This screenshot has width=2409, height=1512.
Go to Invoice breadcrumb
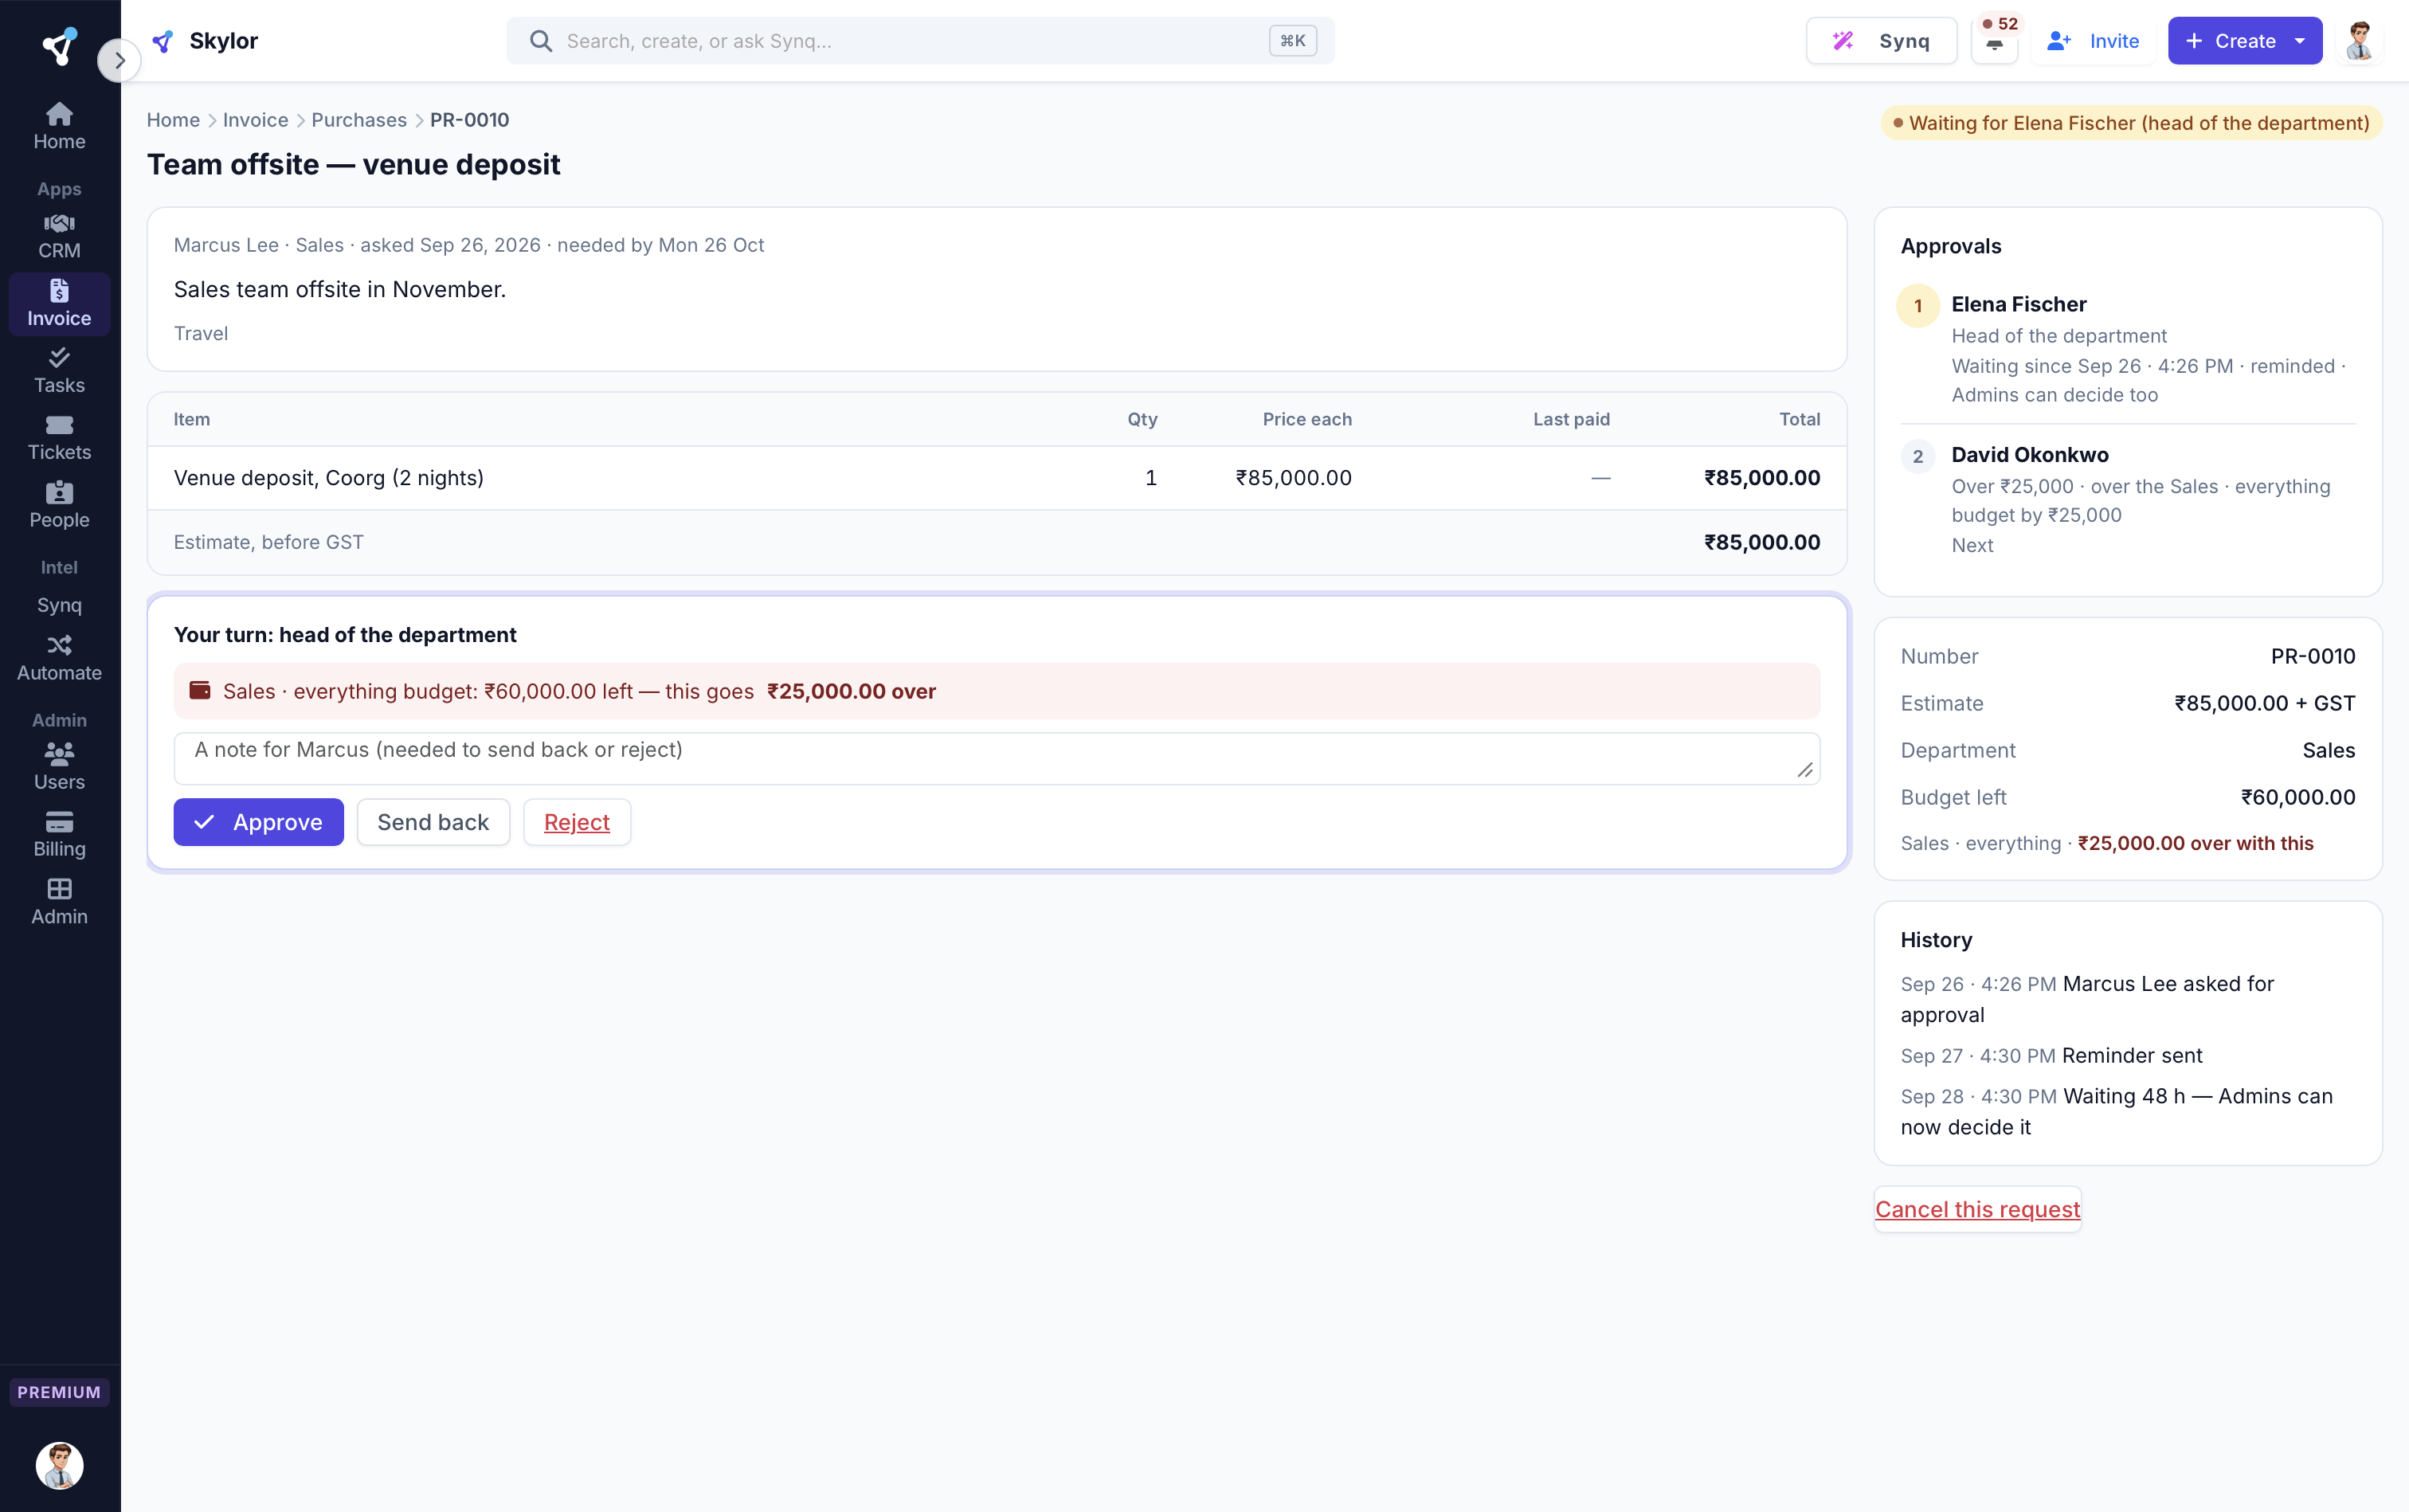coord(255,120)
